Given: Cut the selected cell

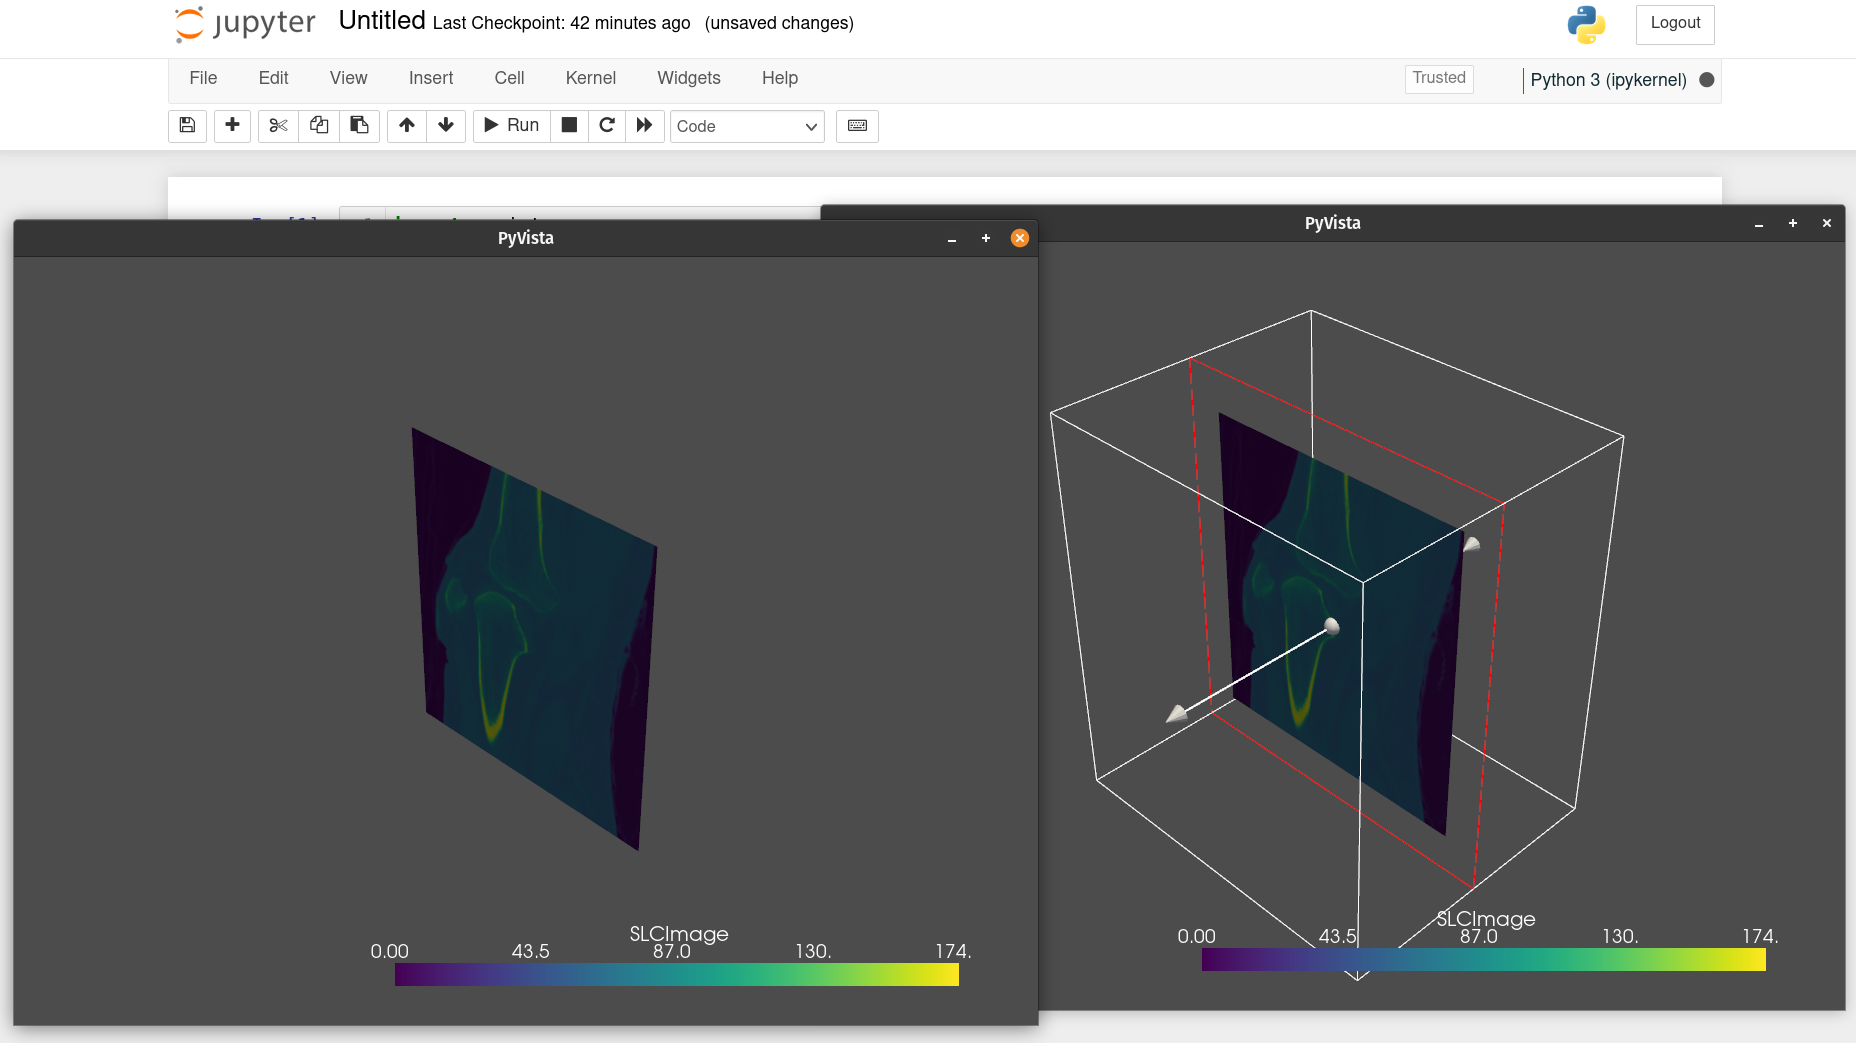Looking at the screenshot, I should tap(277, 126).
